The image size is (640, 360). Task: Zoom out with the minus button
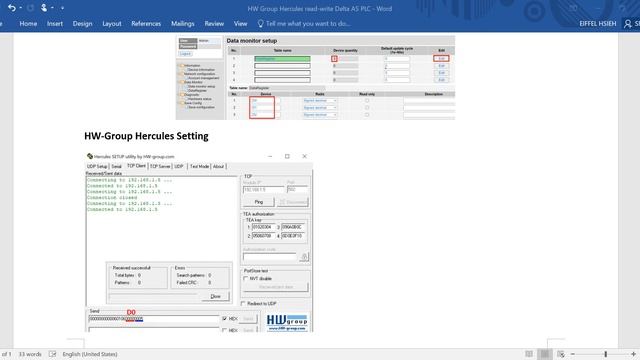click(573, 354)
